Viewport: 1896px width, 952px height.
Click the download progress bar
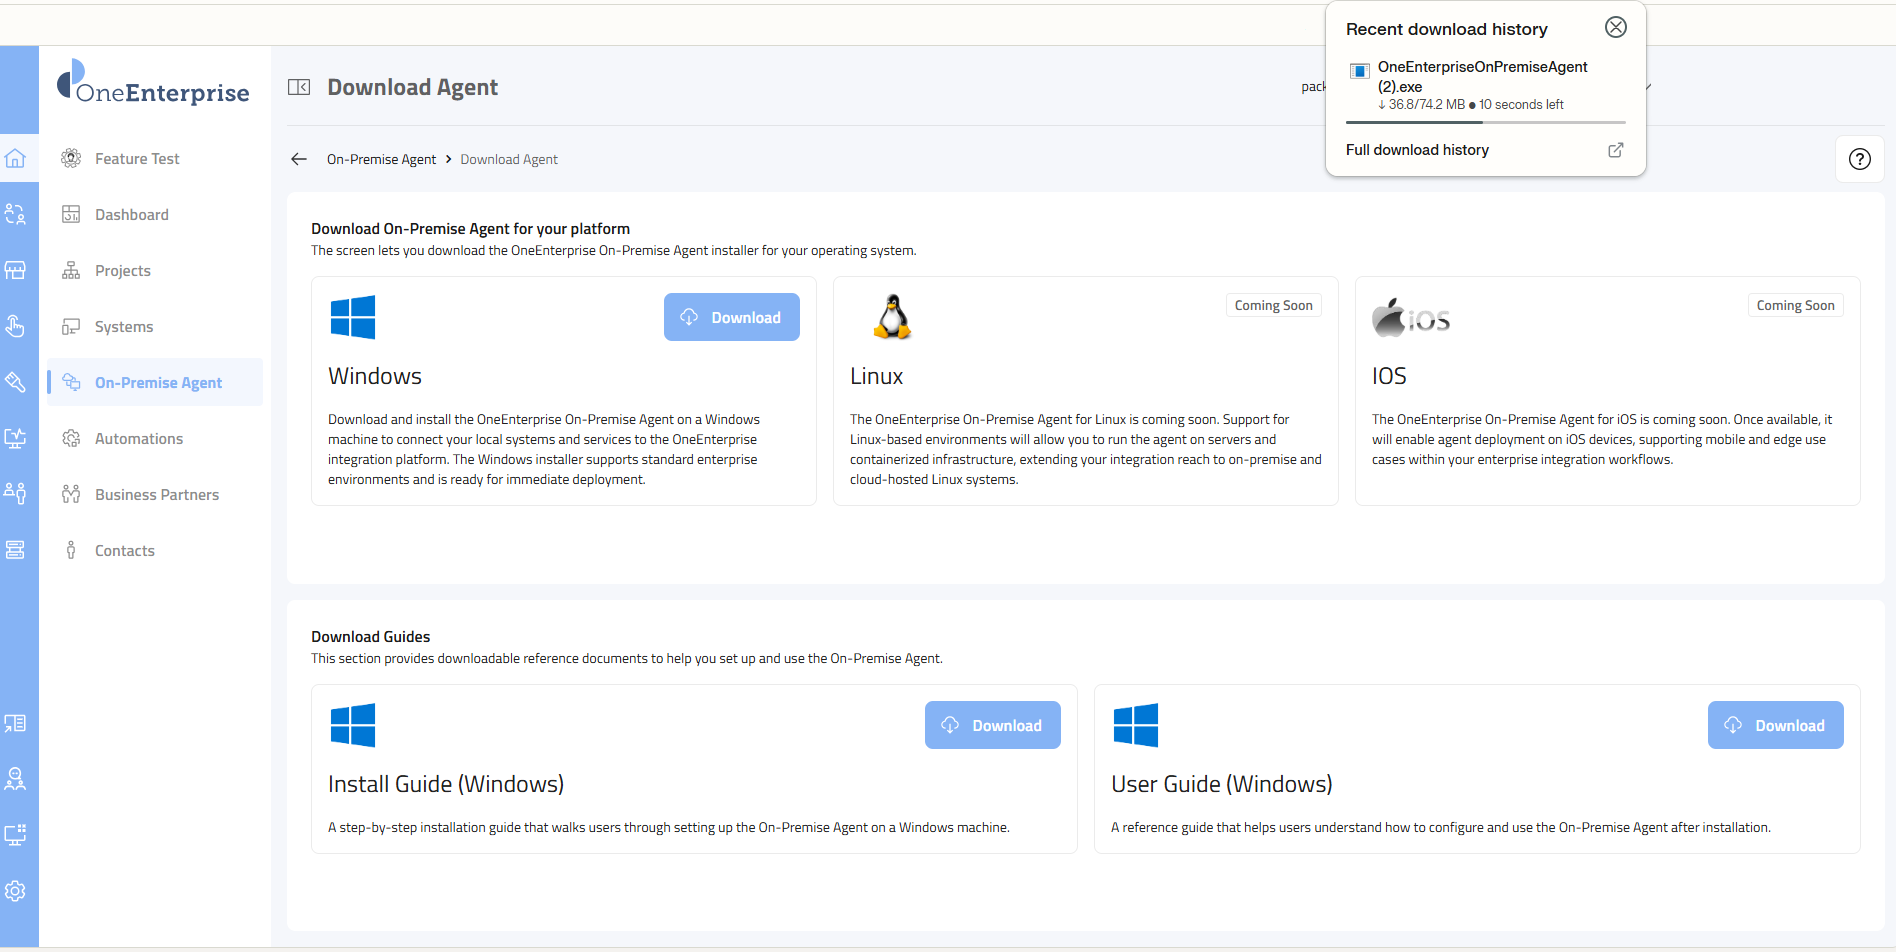1485,122
